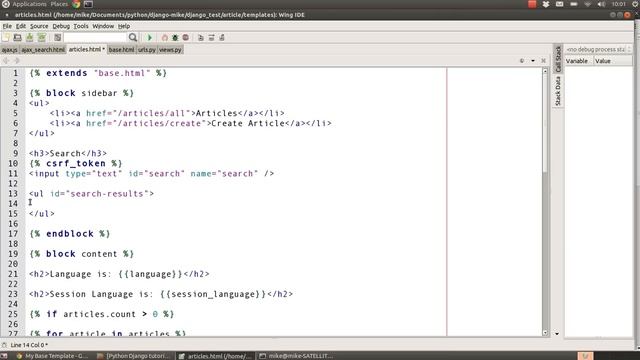This screenshot has width=640, height=360.
Task: Click the '<h3>Search</h3>' code line
Action: click(68, 153)
